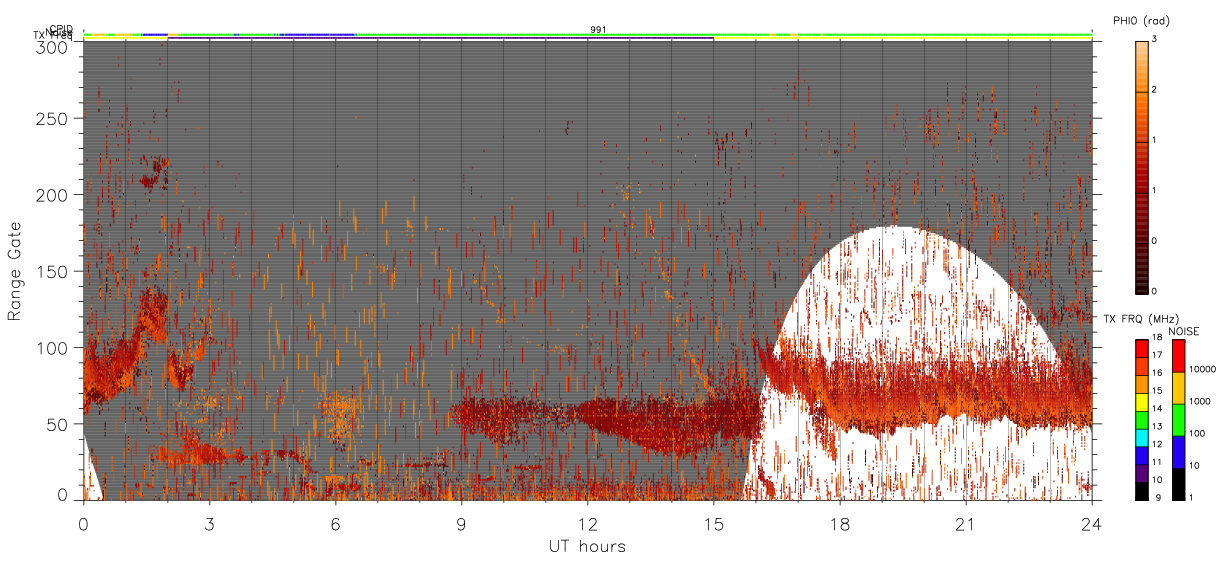This screenshot has height=567, width=1228.
Task: Click the Range Gate tick label '150'
Action: pos(54,272)
